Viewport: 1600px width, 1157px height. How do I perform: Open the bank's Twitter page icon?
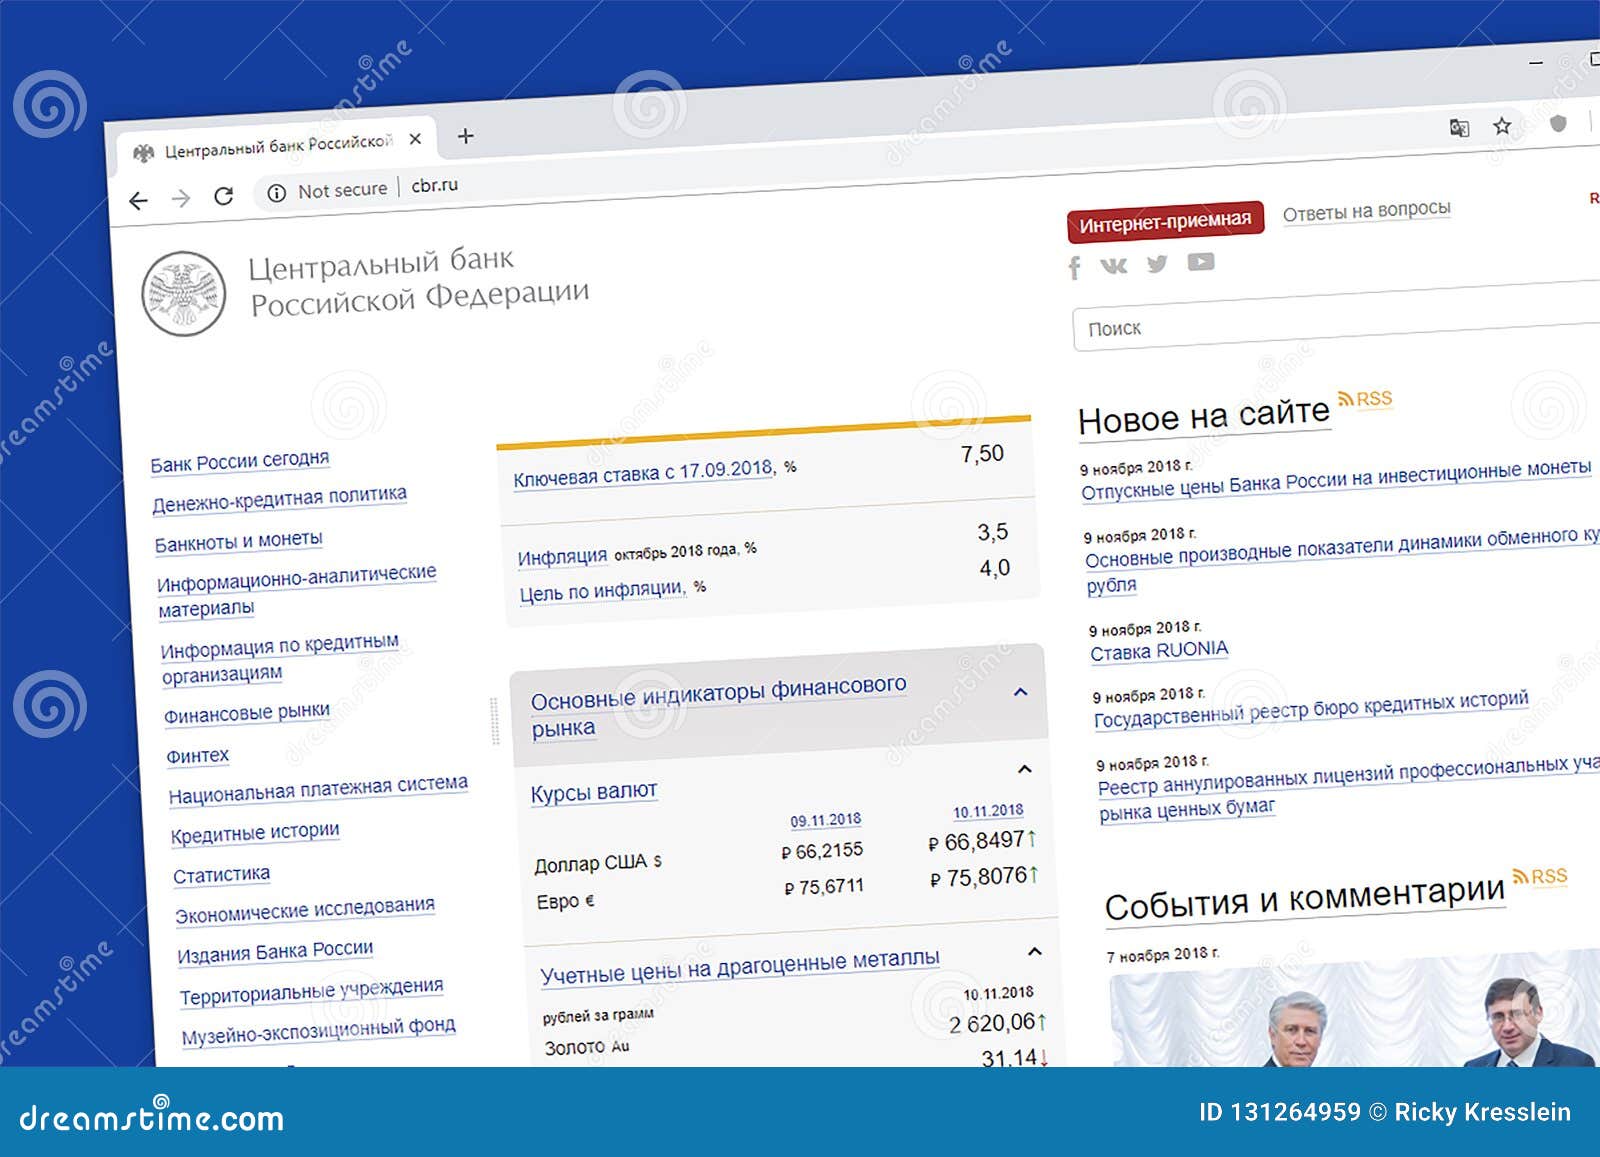pyautogui.click(x=1157, y=263)
